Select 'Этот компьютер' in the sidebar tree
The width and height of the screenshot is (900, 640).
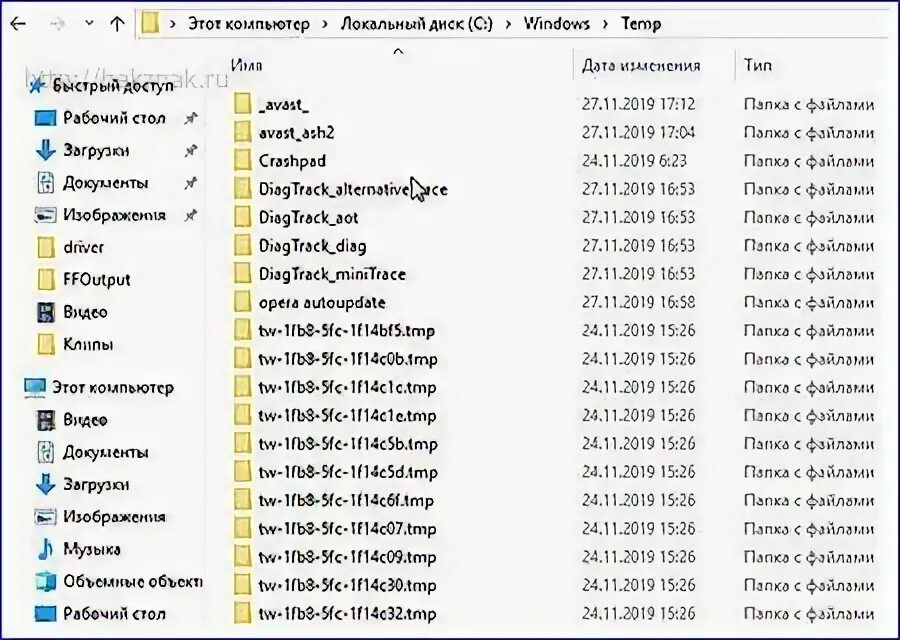pyautogui.click(x=112, y=387)
